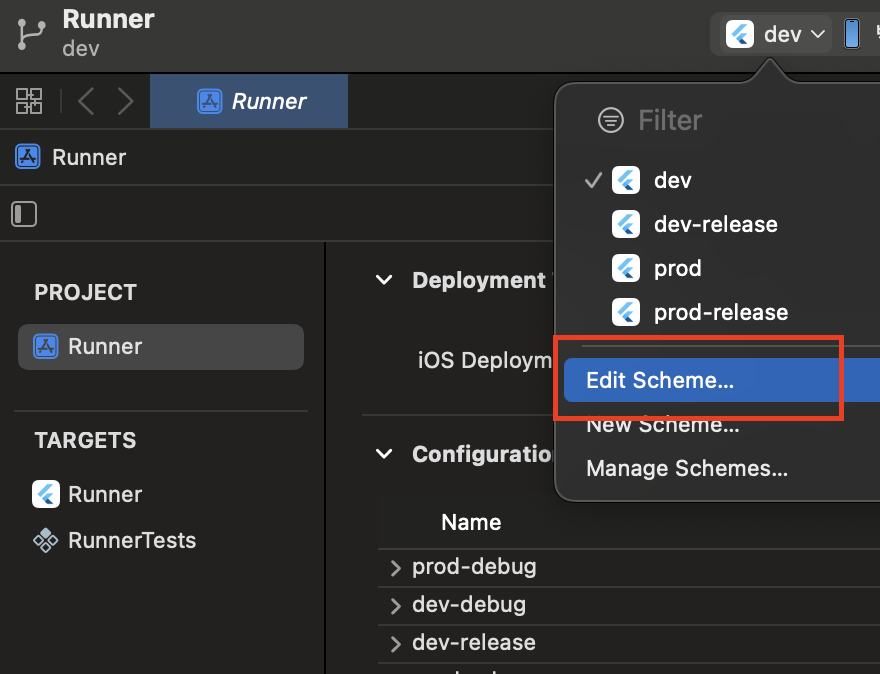The height and width of the screenshot is (674, 880).
Task: Click the Runner breadcrumb label
Action: click(x=89, y=158)
